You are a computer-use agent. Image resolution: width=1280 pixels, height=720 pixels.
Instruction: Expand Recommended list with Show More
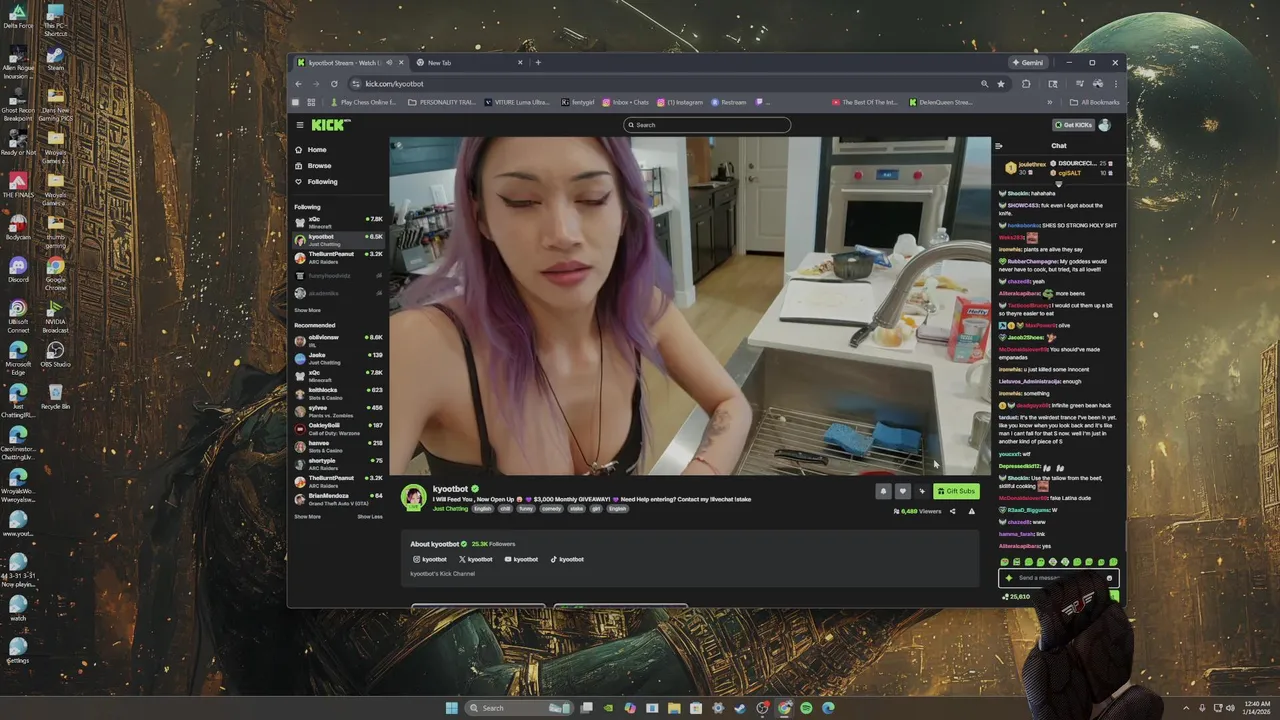click(307, 517)
